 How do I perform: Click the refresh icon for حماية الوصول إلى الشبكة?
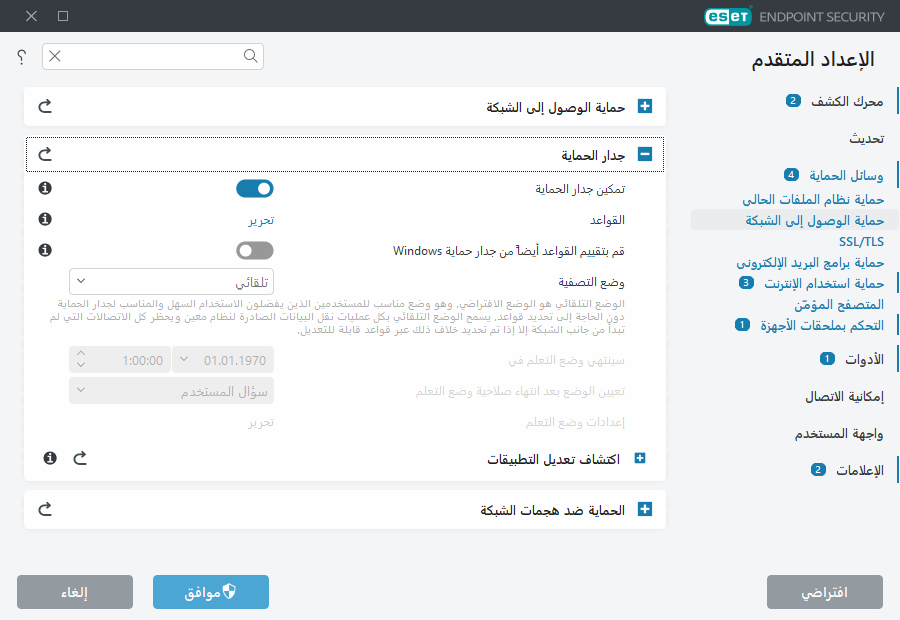[x=44, y=105]
